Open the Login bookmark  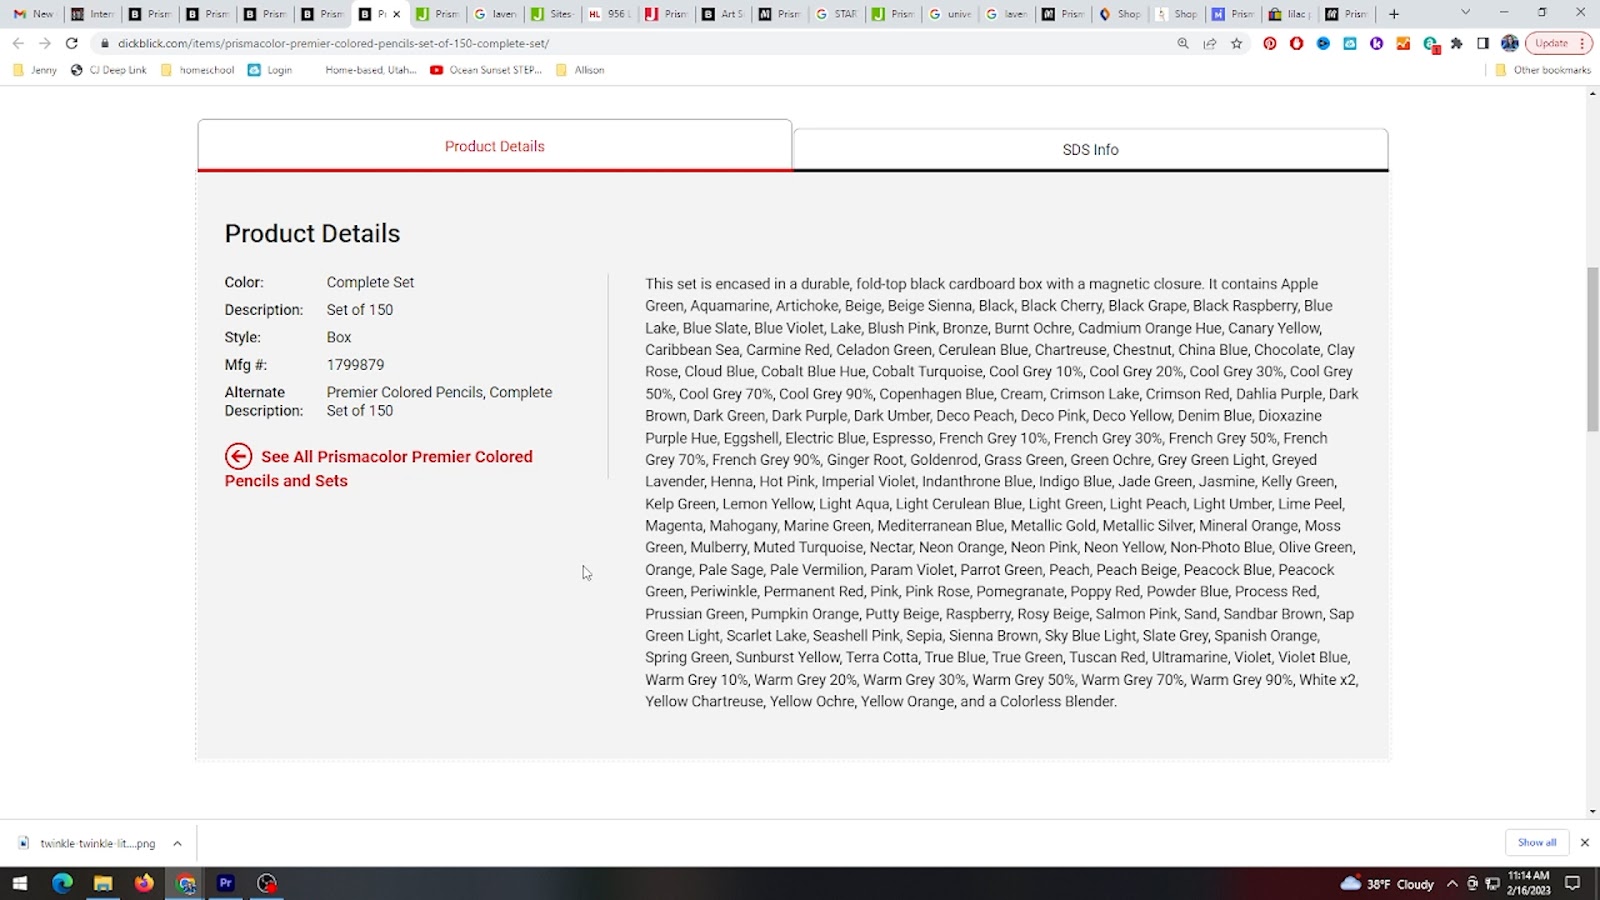pyautogui.click(x=270, y=70)
